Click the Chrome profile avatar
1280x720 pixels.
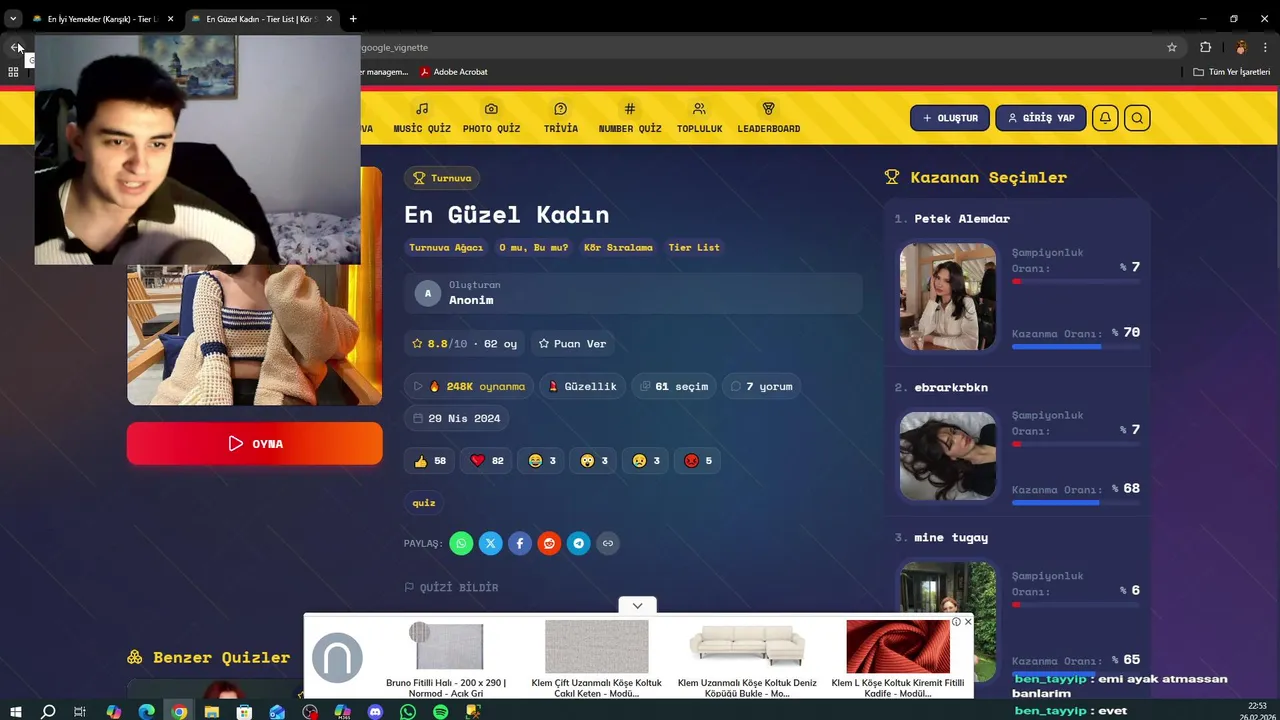point(1241,47)
